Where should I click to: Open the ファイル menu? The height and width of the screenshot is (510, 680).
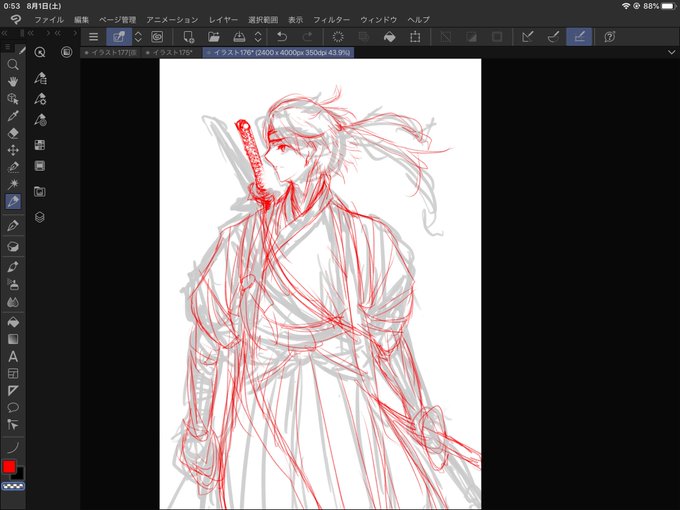click(x=49, y=20)
